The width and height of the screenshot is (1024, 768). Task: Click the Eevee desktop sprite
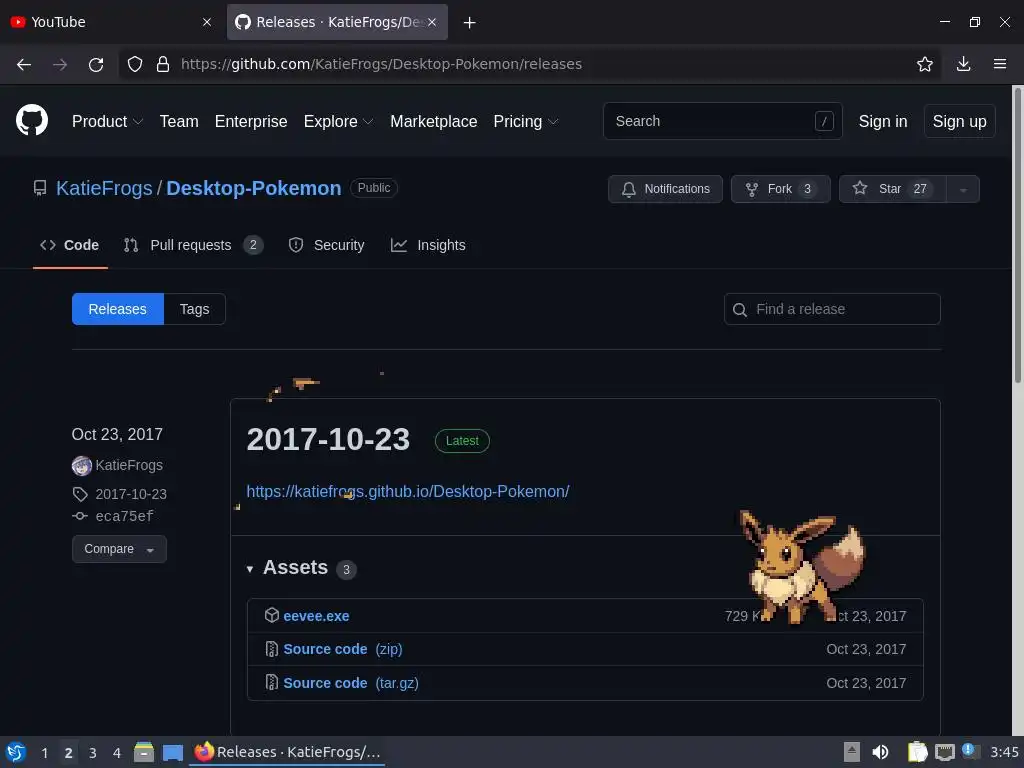[x=802, y=566]
